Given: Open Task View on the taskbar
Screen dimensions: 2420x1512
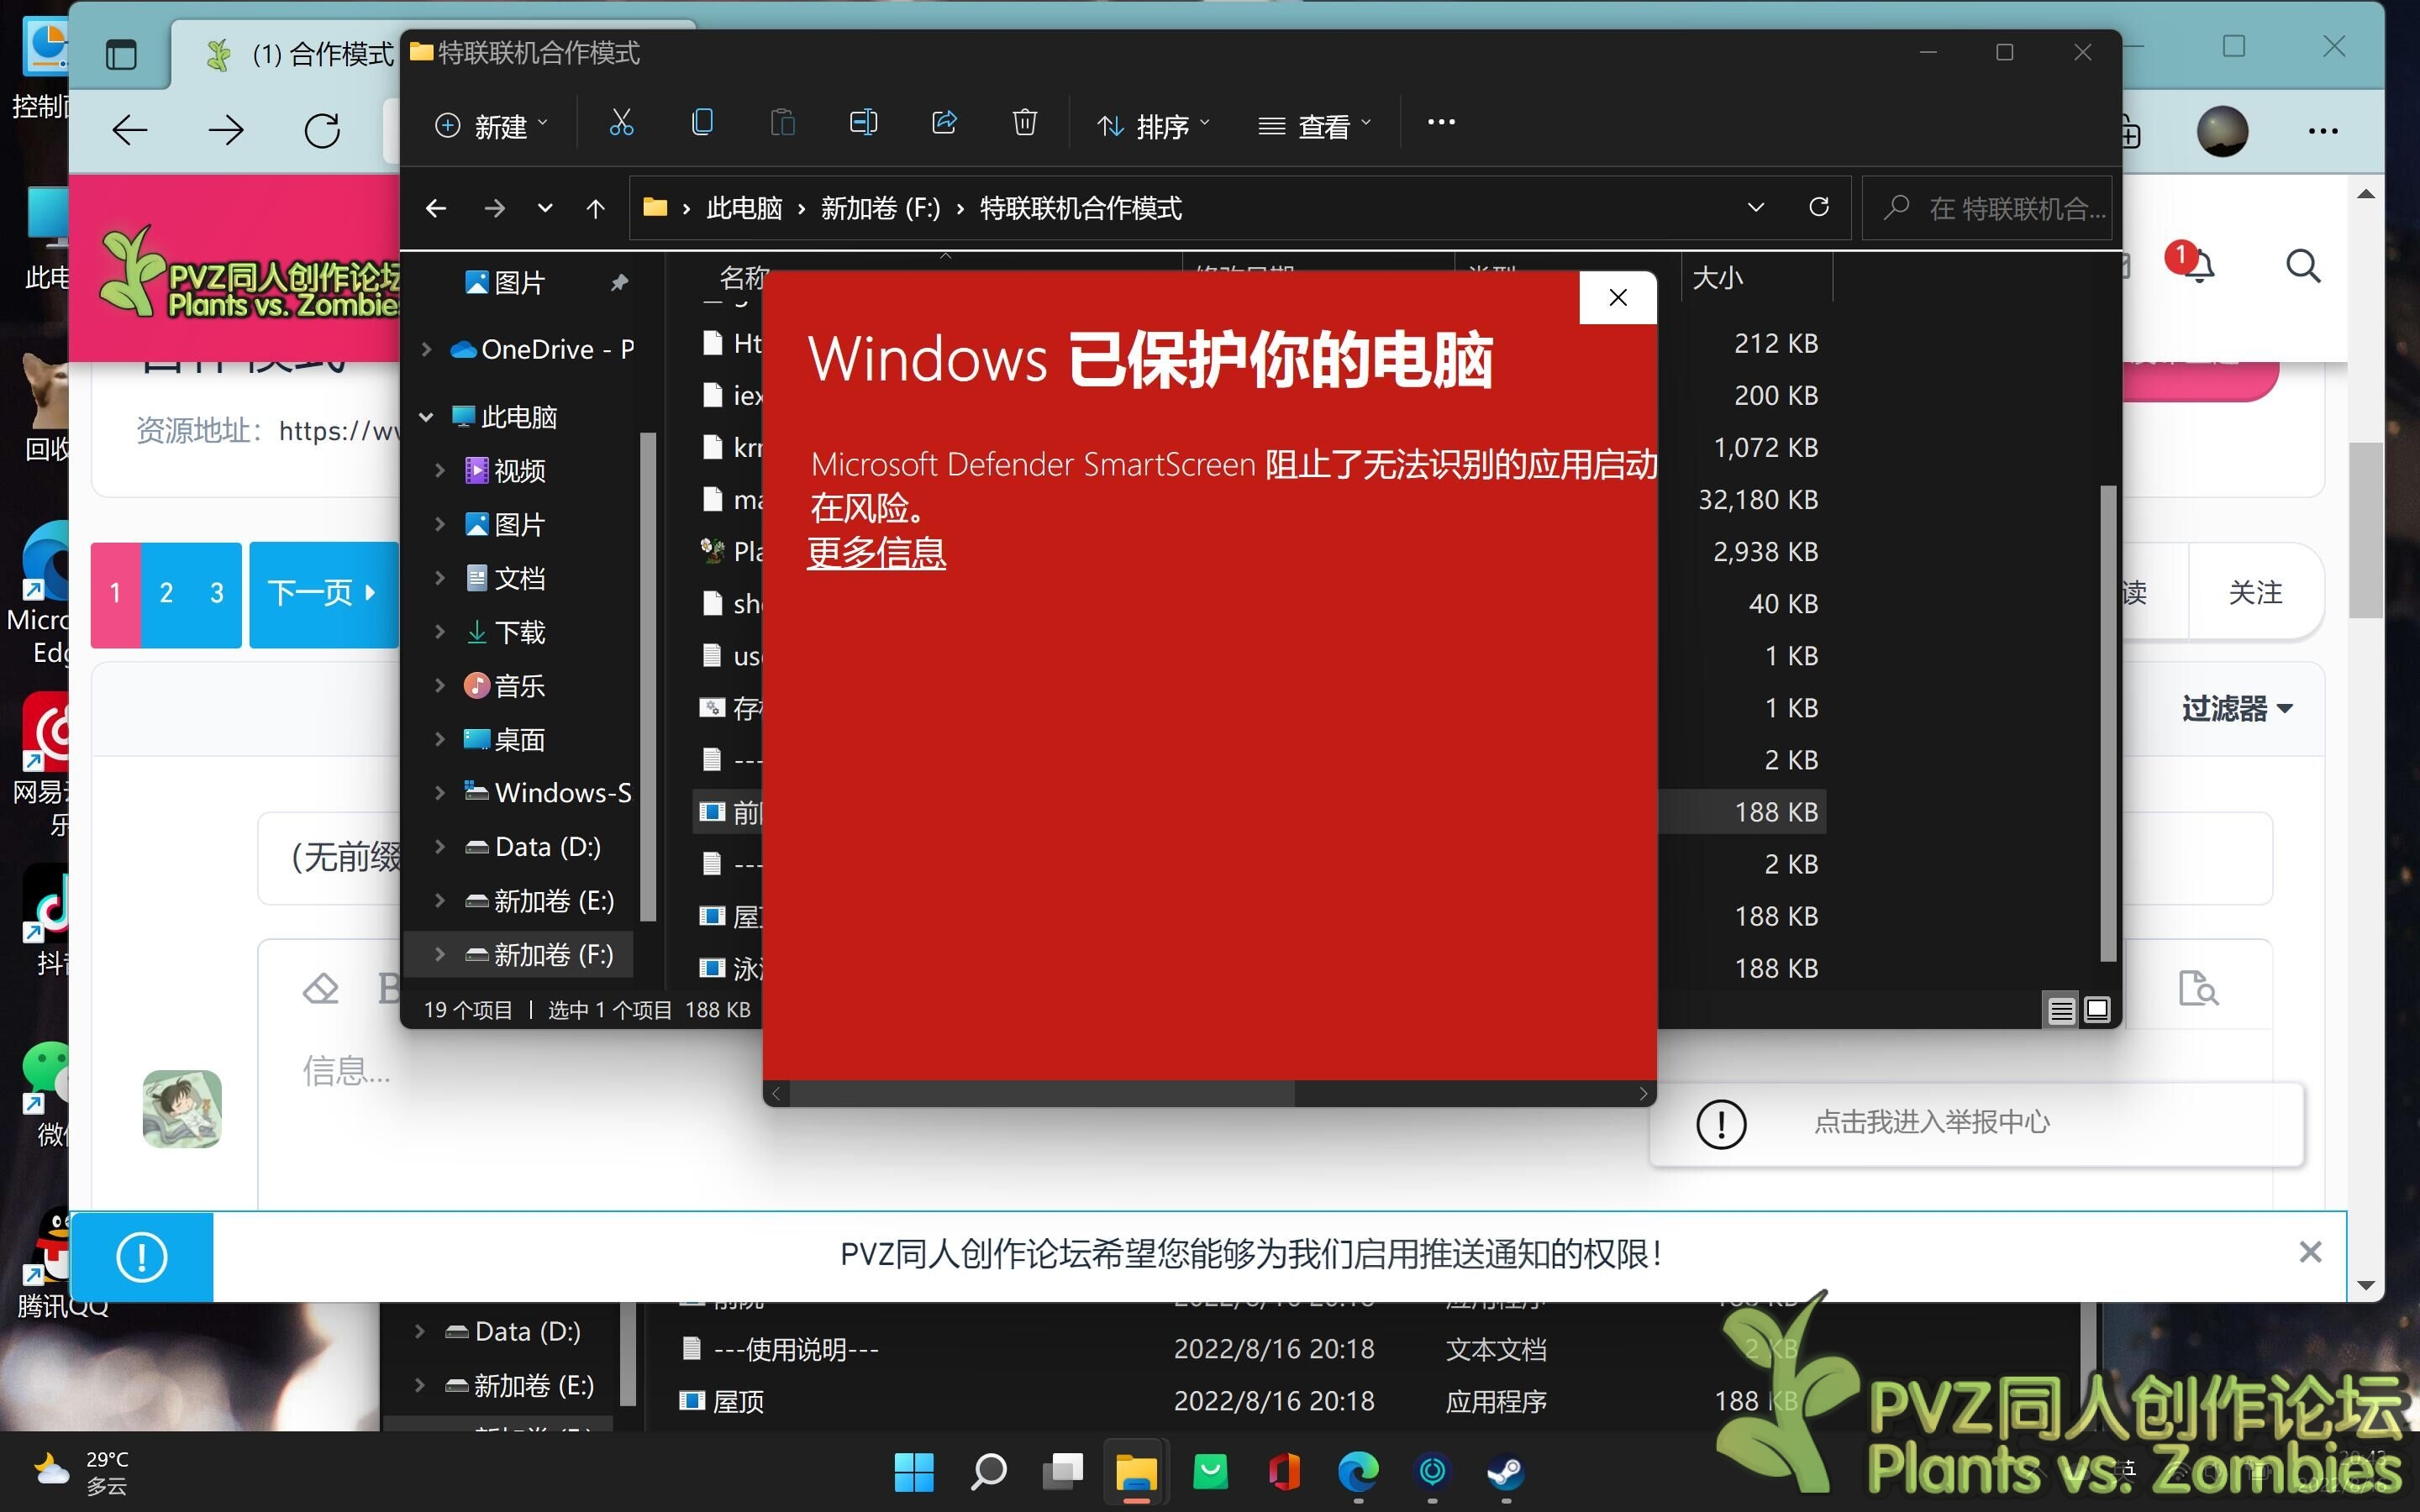Looking at the screenshot, I should point(1062,1471).
